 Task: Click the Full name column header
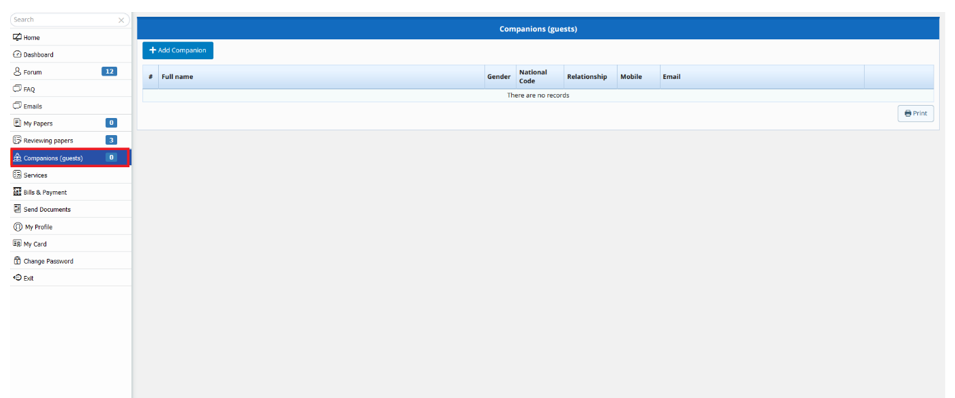[x=178, y=77]
